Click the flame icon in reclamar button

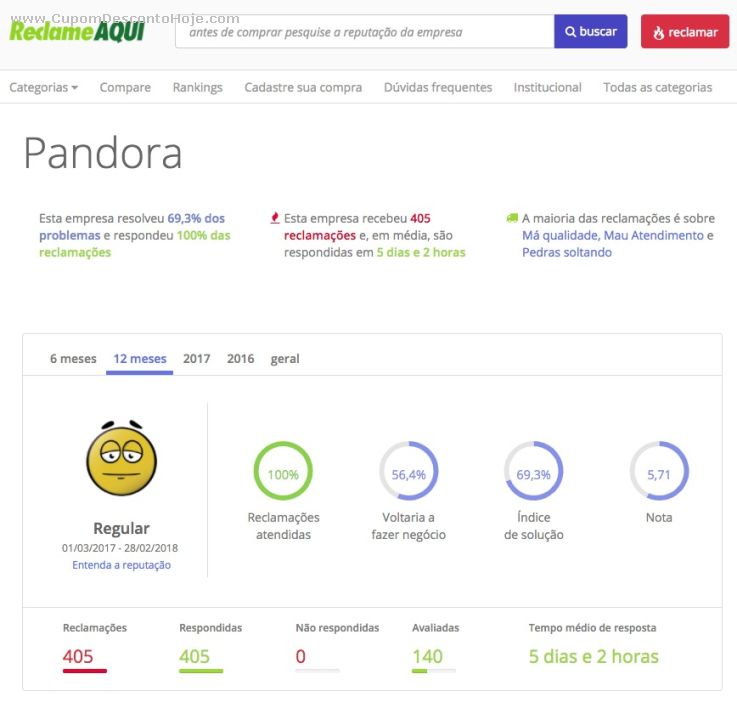click(659, 32)
